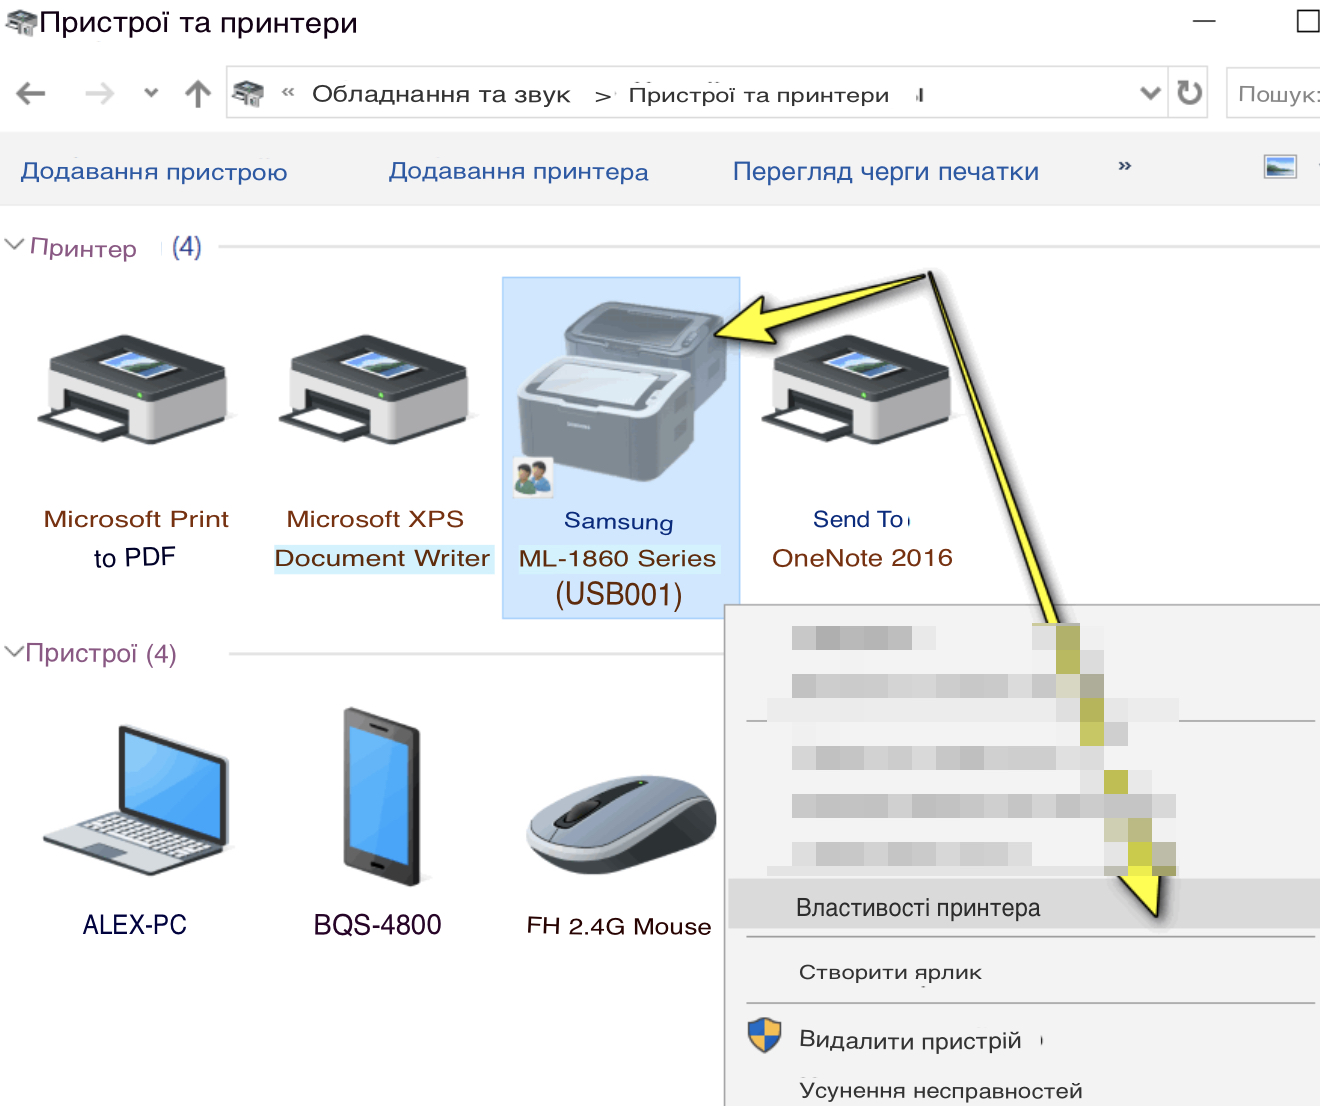The image size is (1320, 1106).
Task: Click the Microsoft Print to PDF label
Action: click(136, 538)
